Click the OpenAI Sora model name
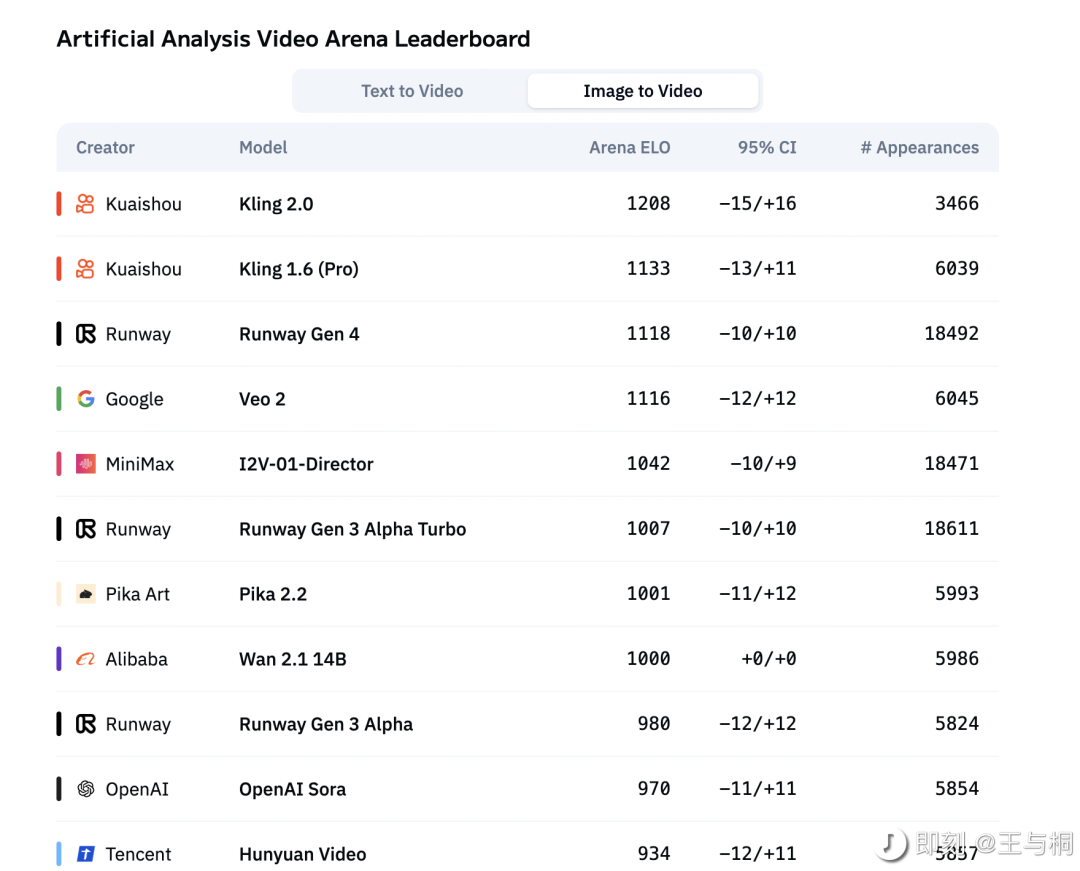This screenshot has height=871, width=1080. pyautogui.click(x=292, y=789)
